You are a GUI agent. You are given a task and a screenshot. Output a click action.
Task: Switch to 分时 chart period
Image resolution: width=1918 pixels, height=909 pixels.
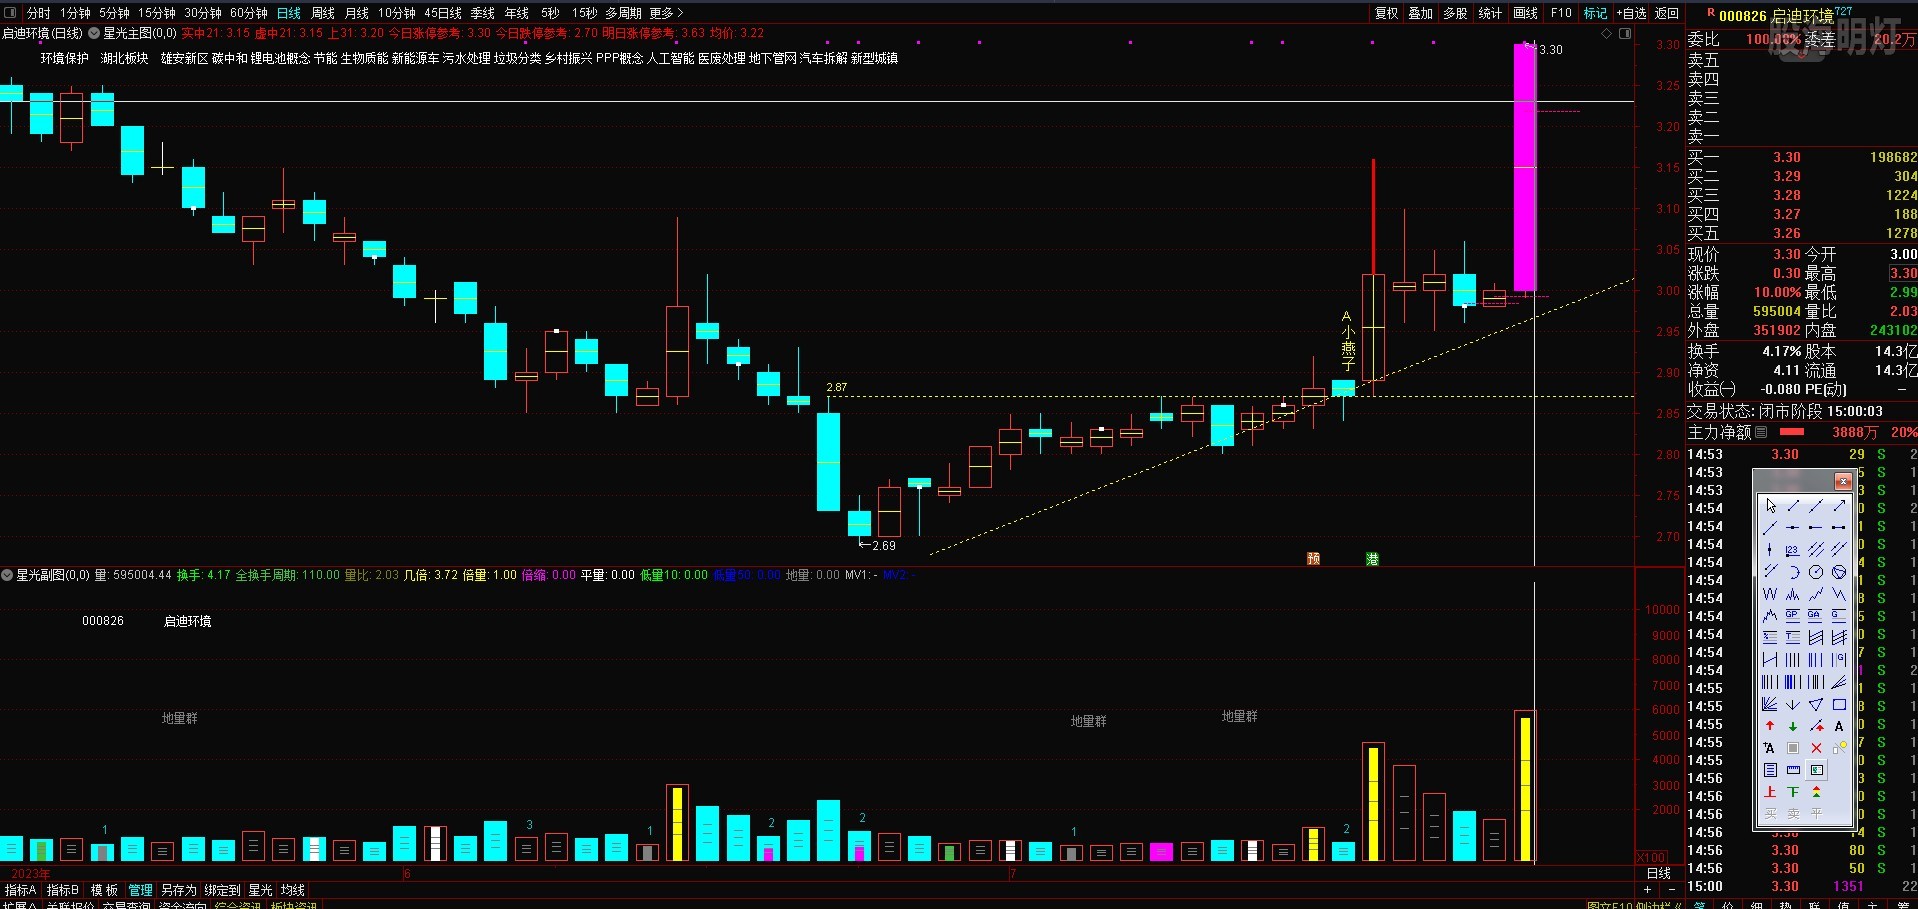coord(38,13)
